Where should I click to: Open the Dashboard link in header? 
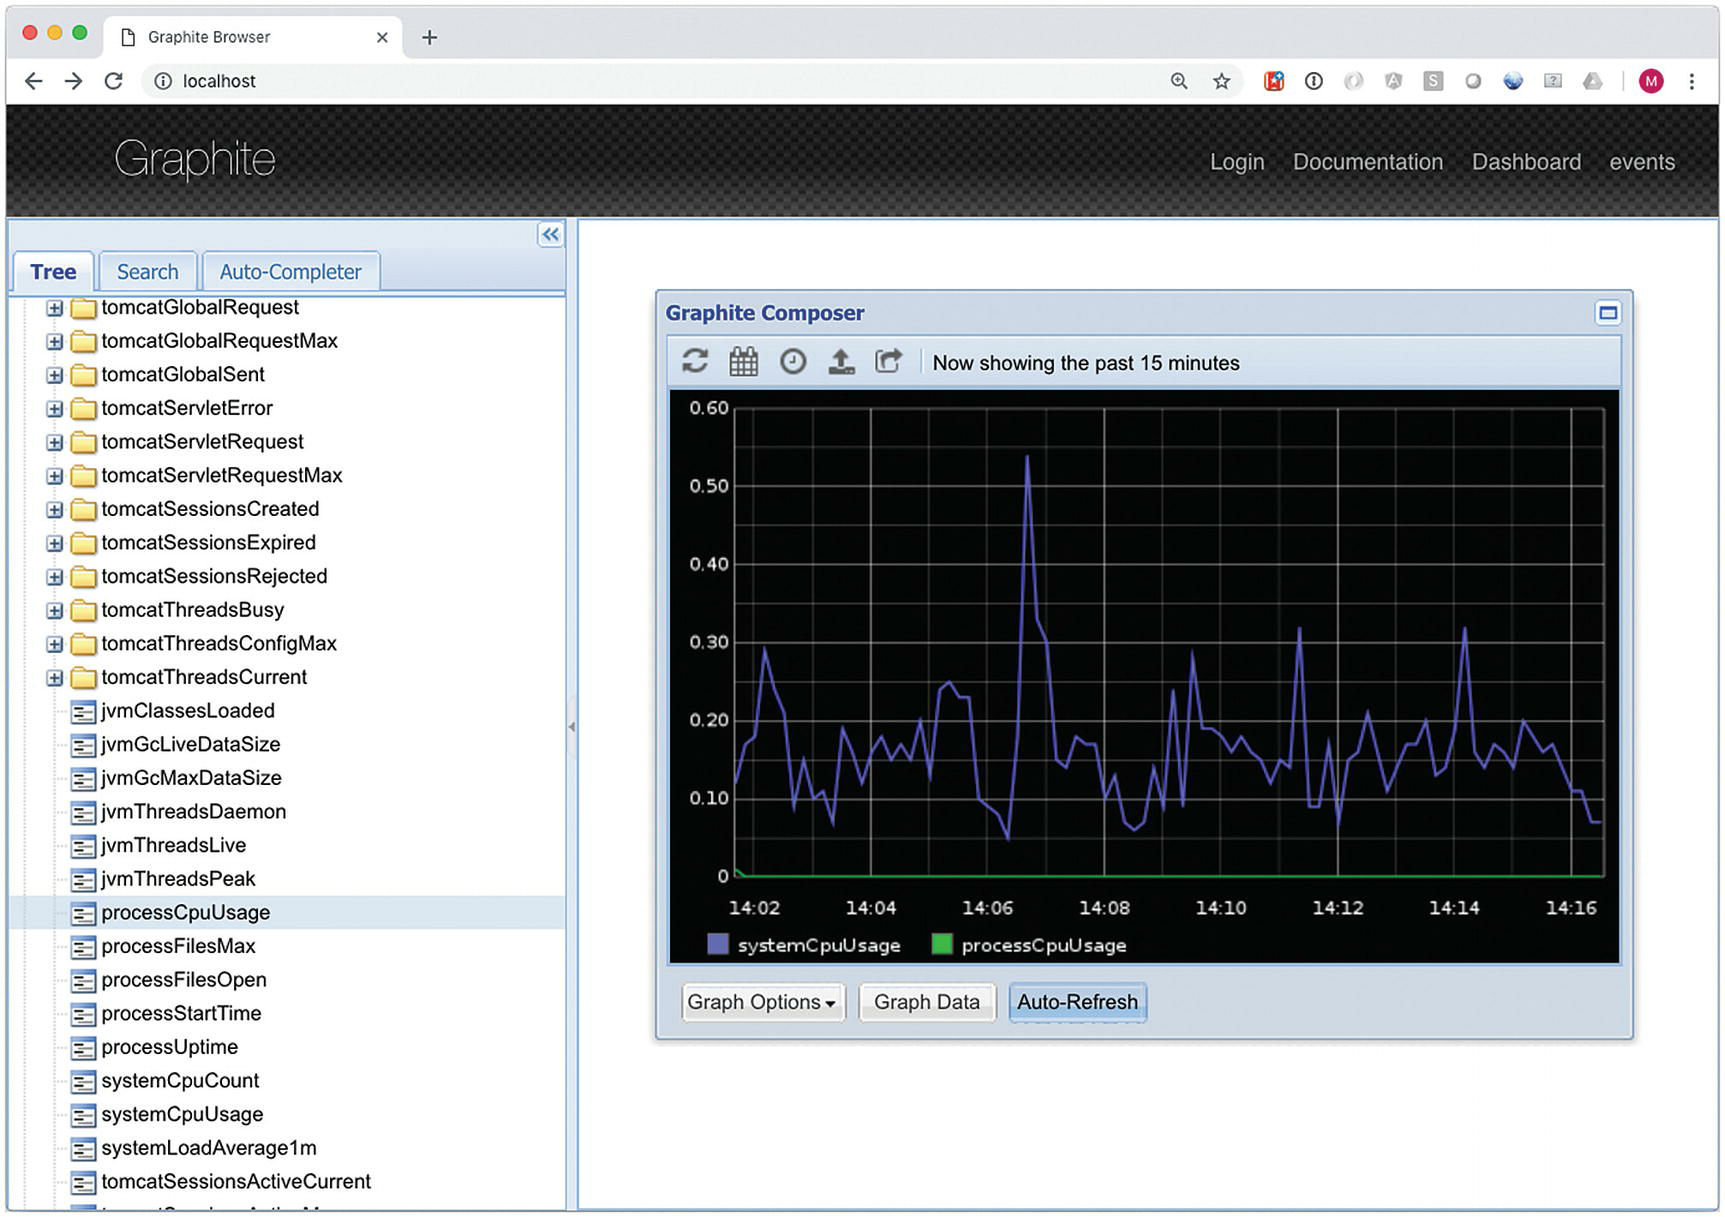1525,162
